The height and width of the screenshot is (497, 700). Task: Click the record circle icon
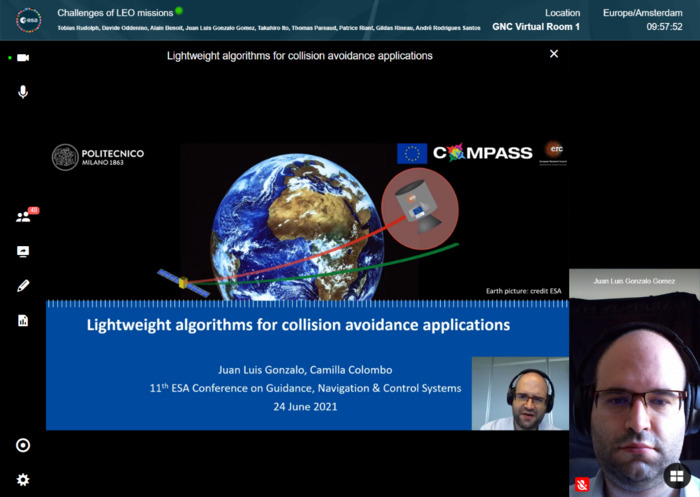coord(22,445)
